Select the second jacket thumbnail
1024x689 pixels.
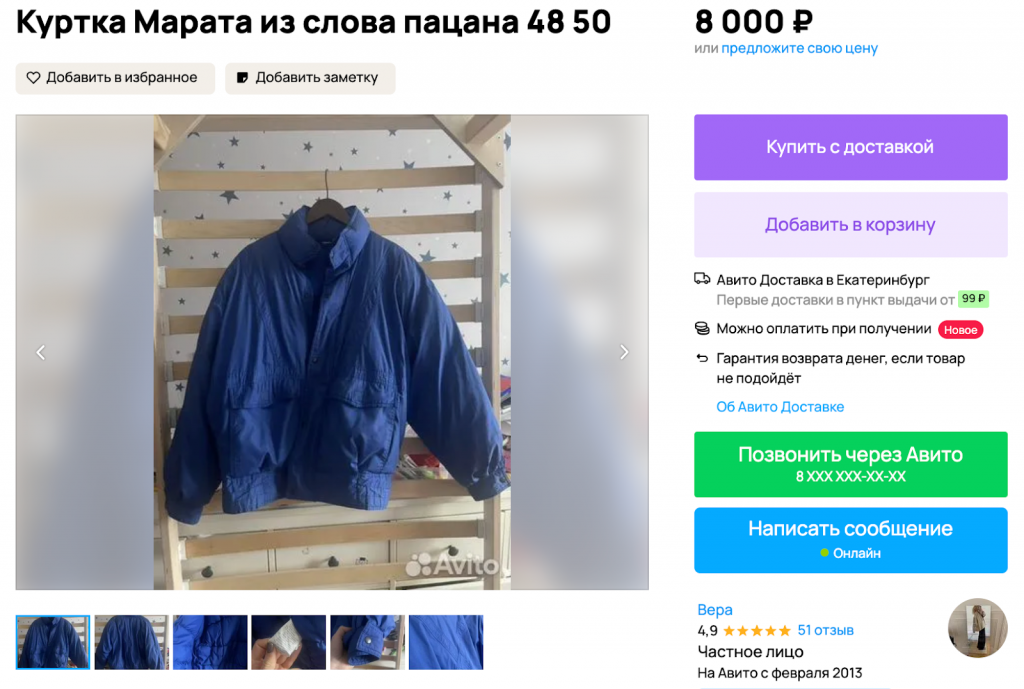coord(131,642)
